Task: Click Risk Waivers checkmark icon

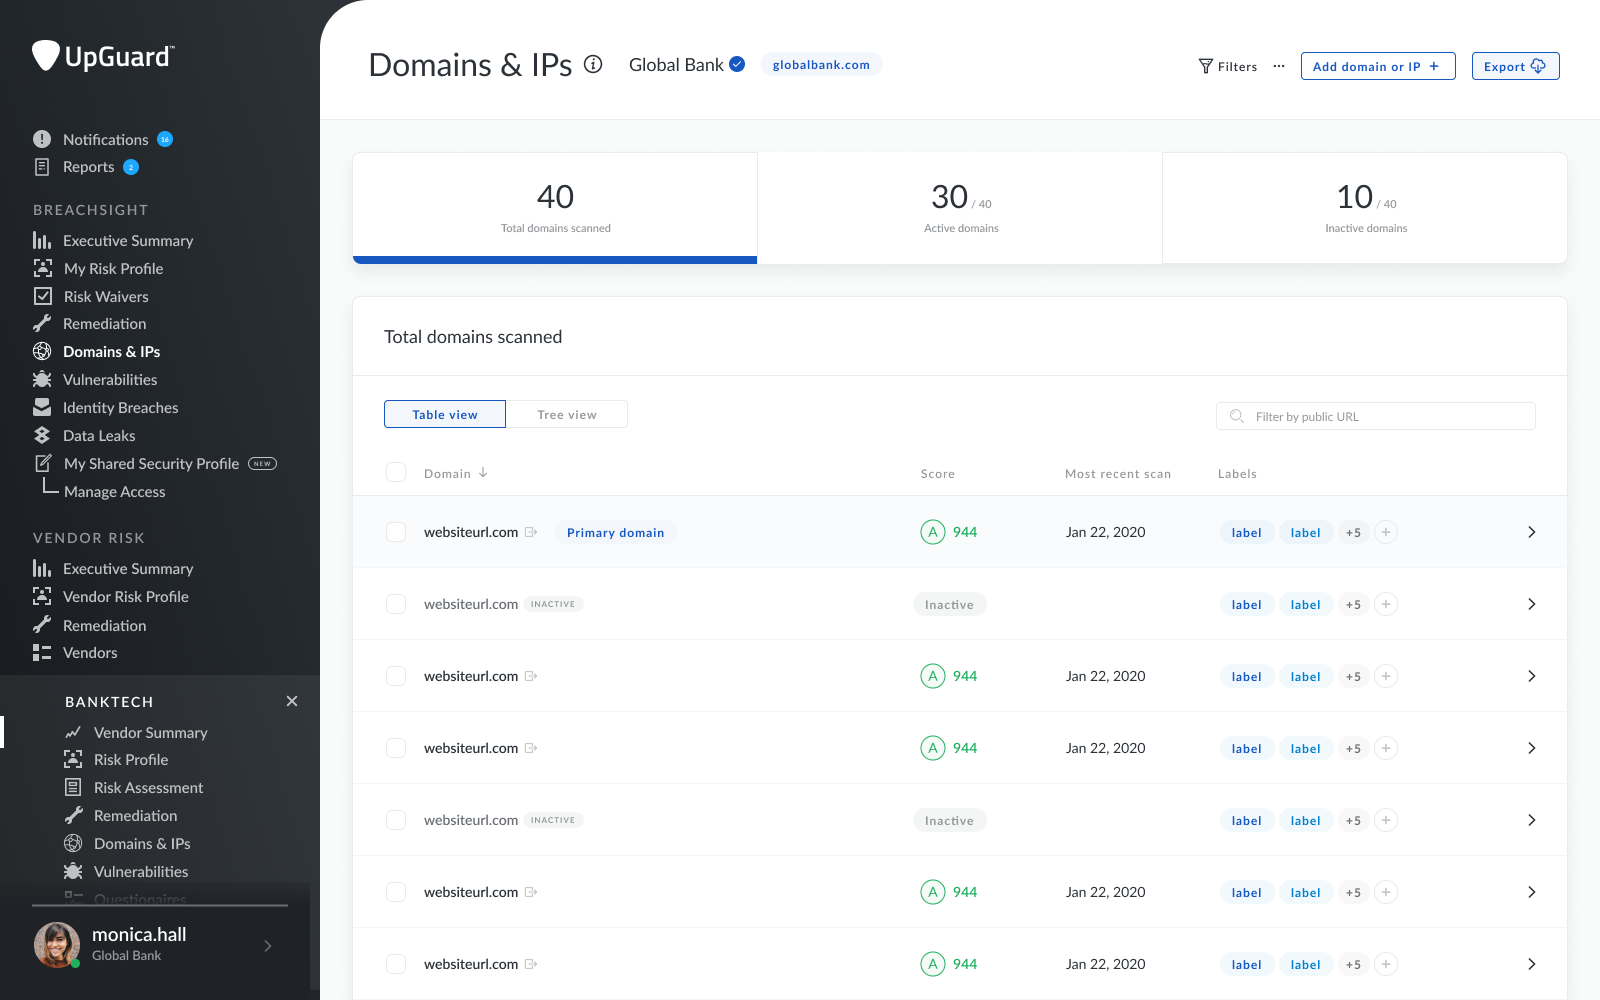Action: click(43, 296)
